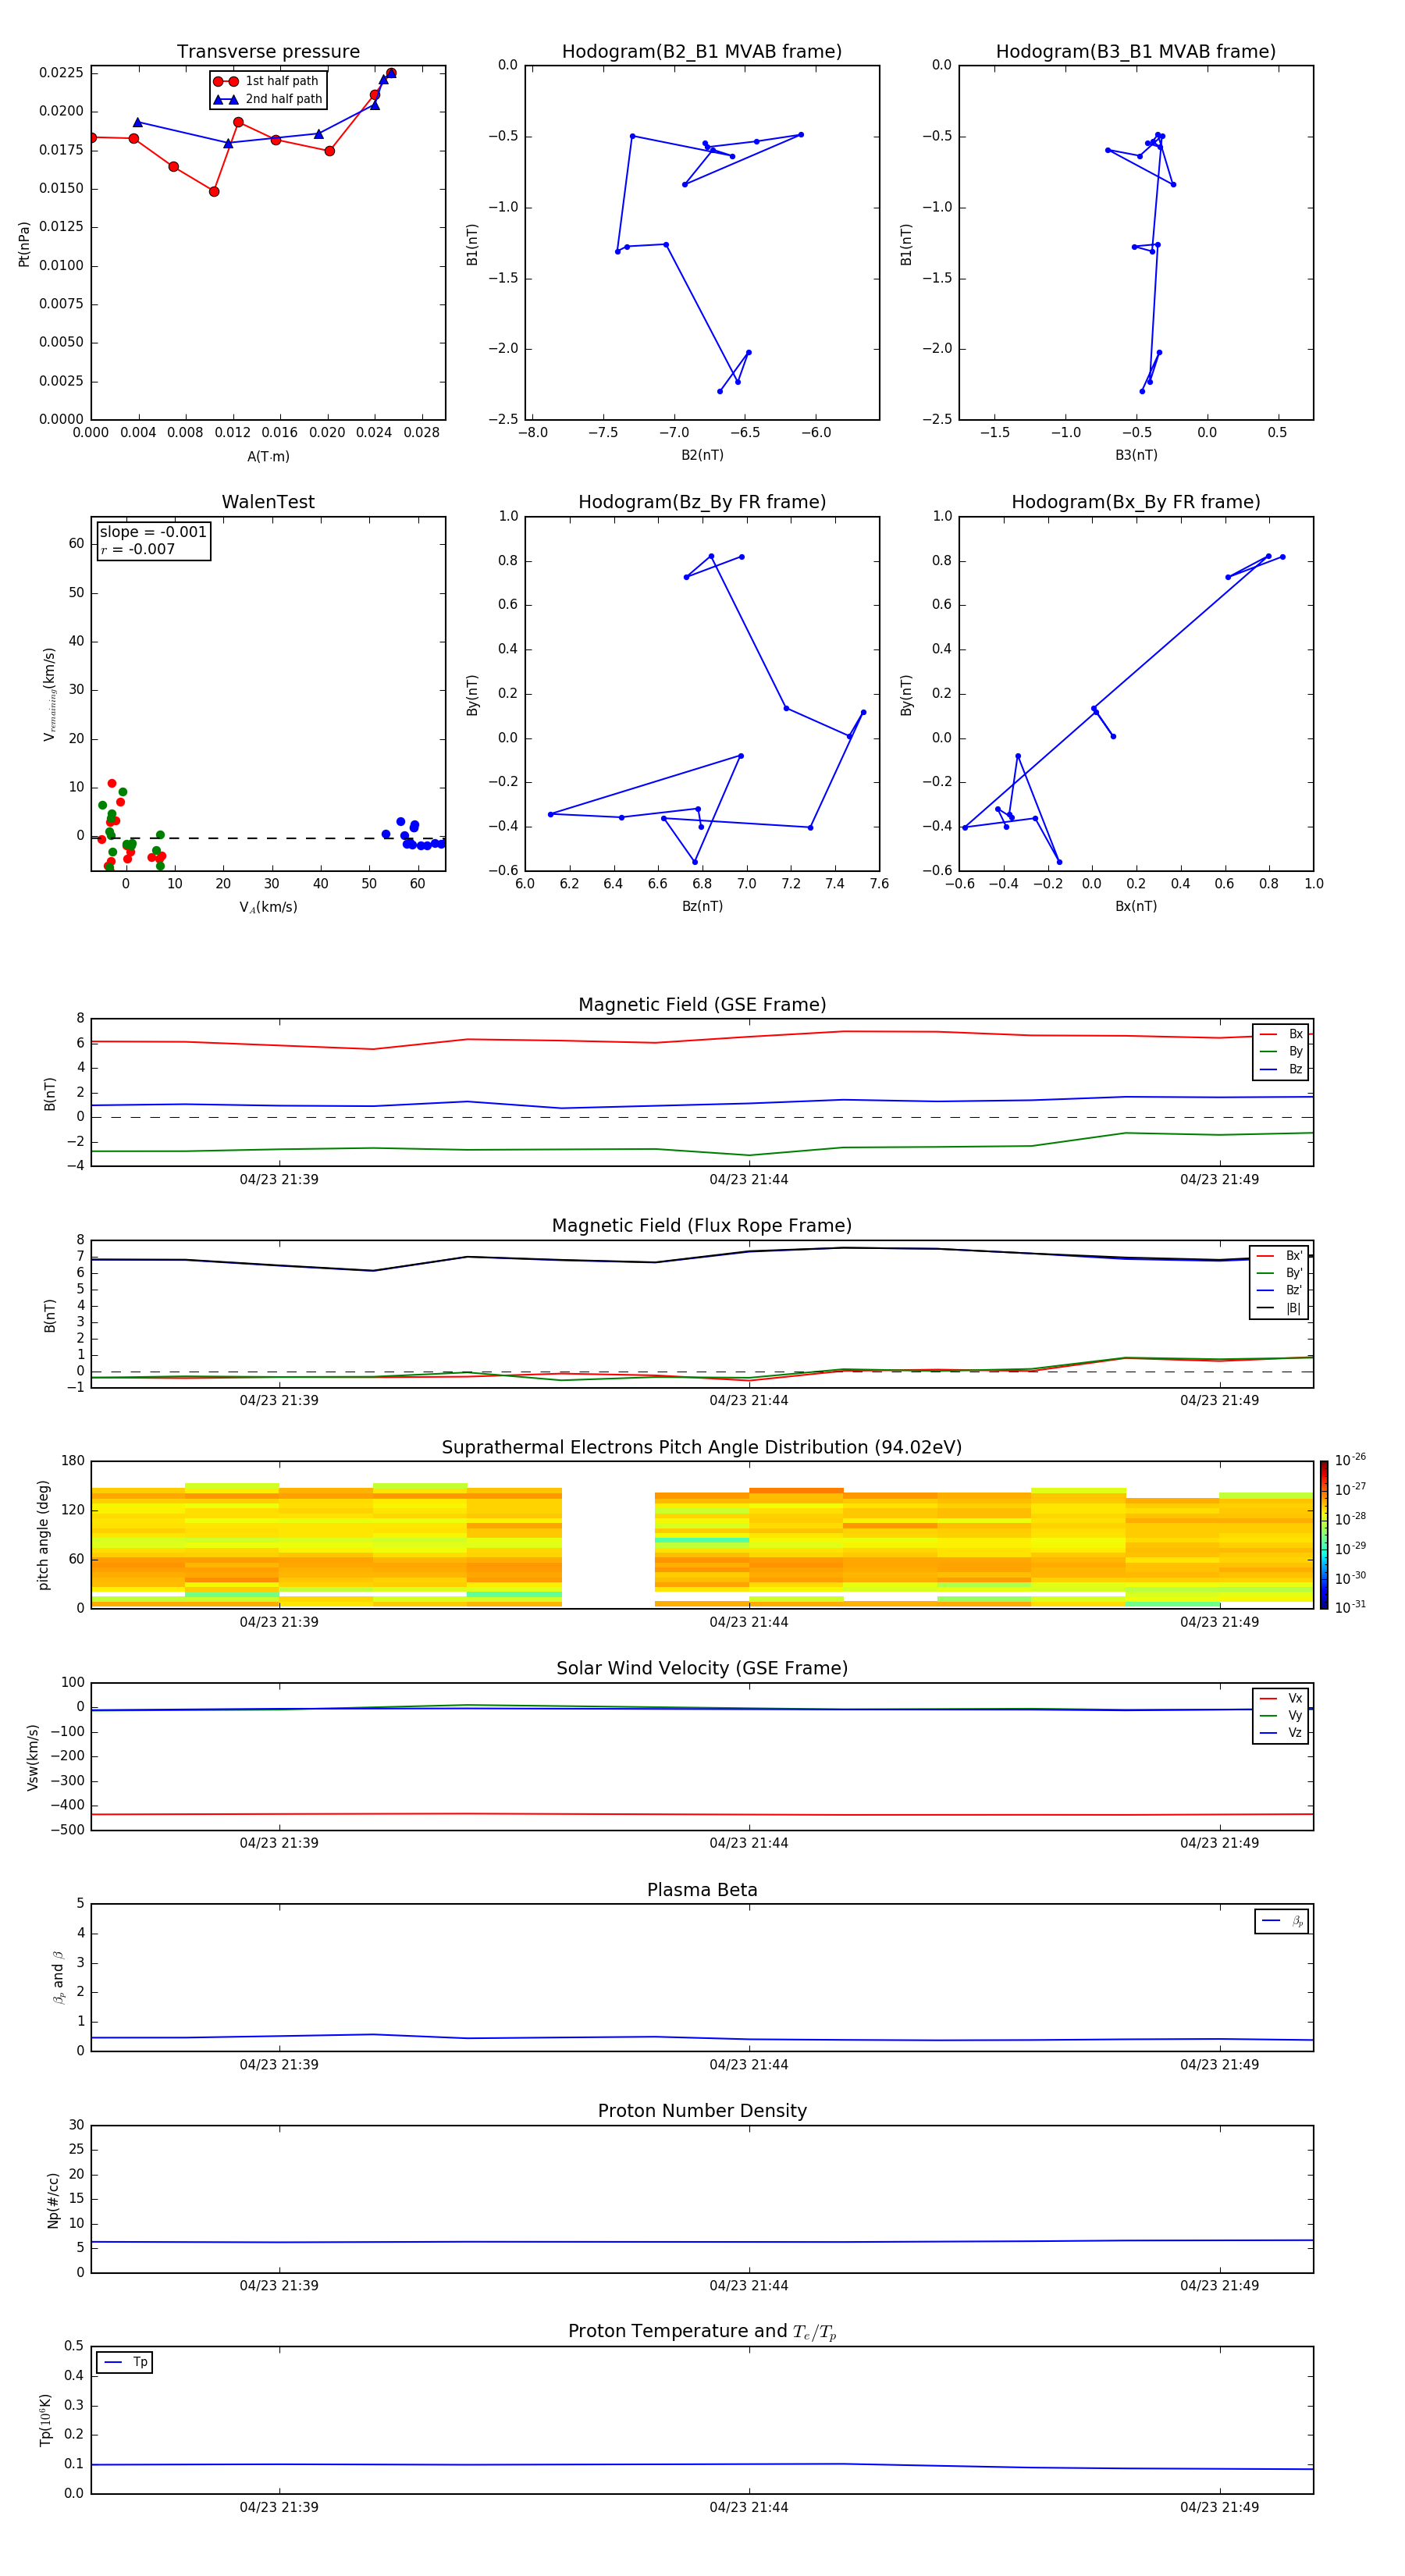
Task: Click the 'Vx' legend entry
Action: click(1281, 1698)
